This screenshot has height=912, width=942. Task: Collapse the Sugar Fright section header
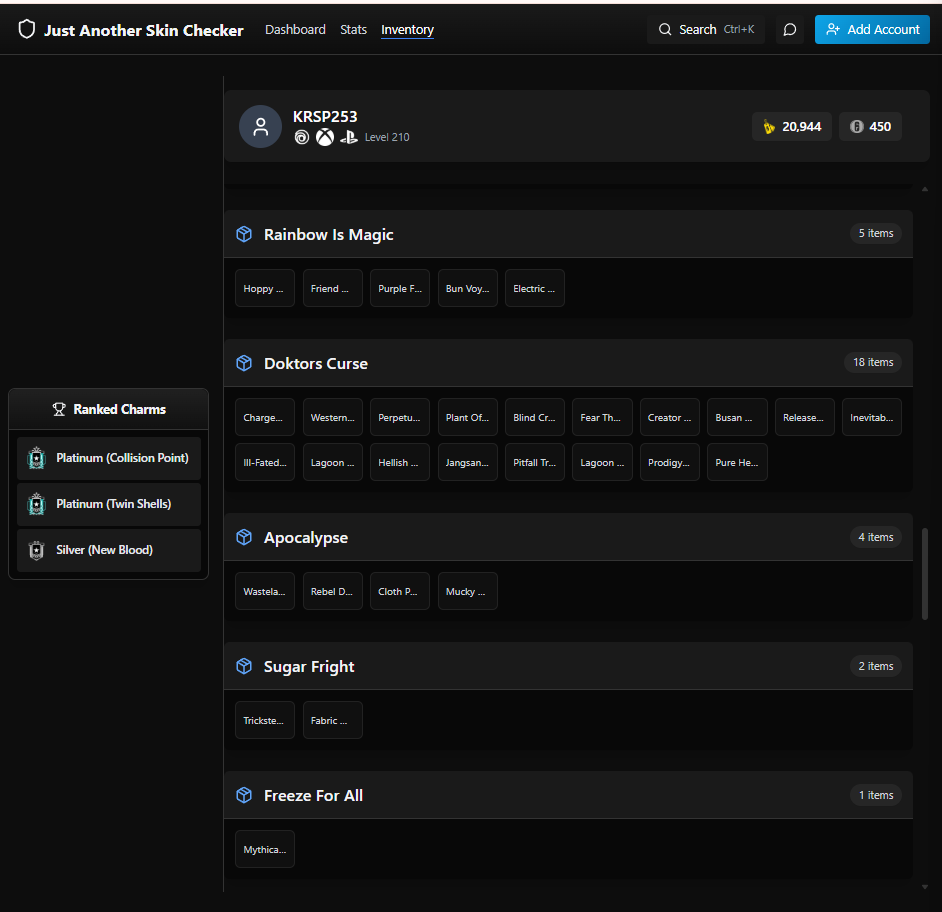[568, 666]
